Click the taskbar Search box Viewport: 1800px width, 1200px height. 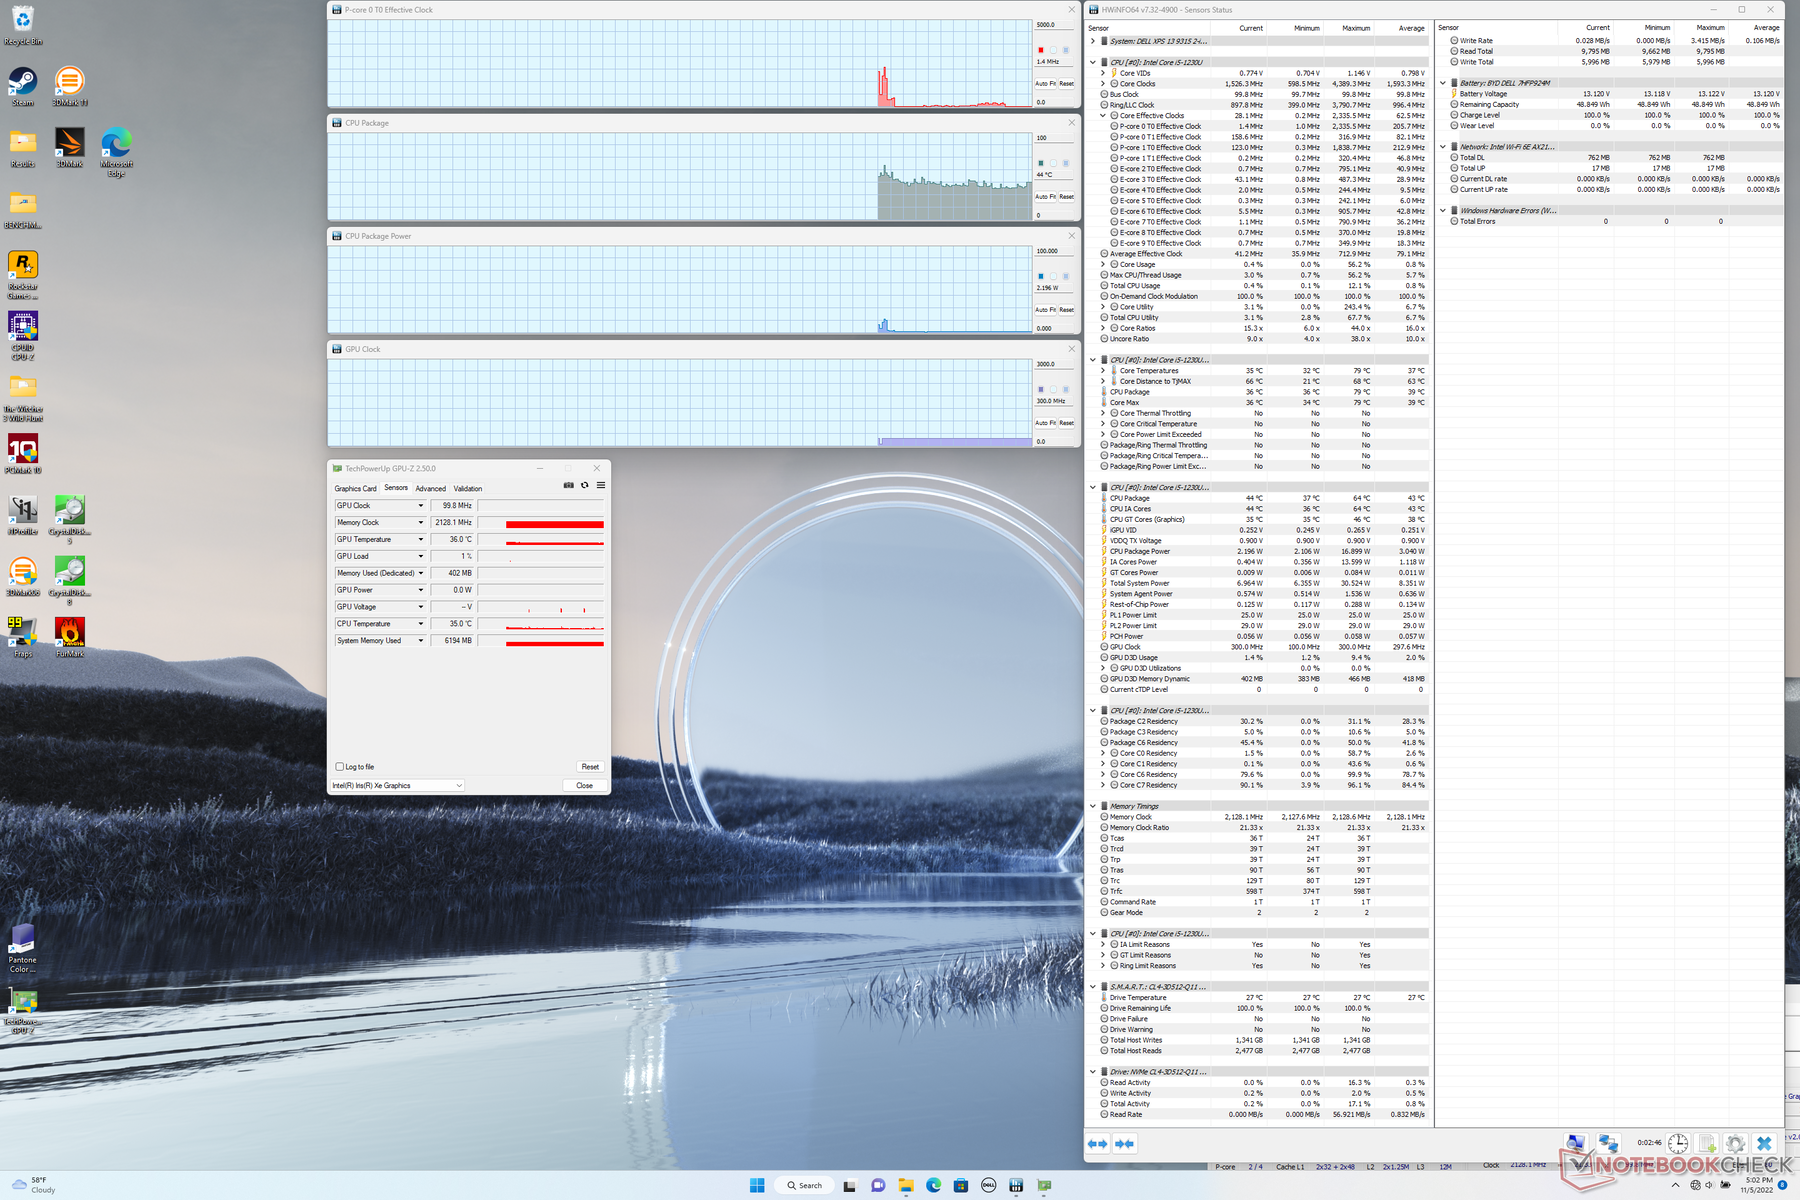pos(803,1185)
